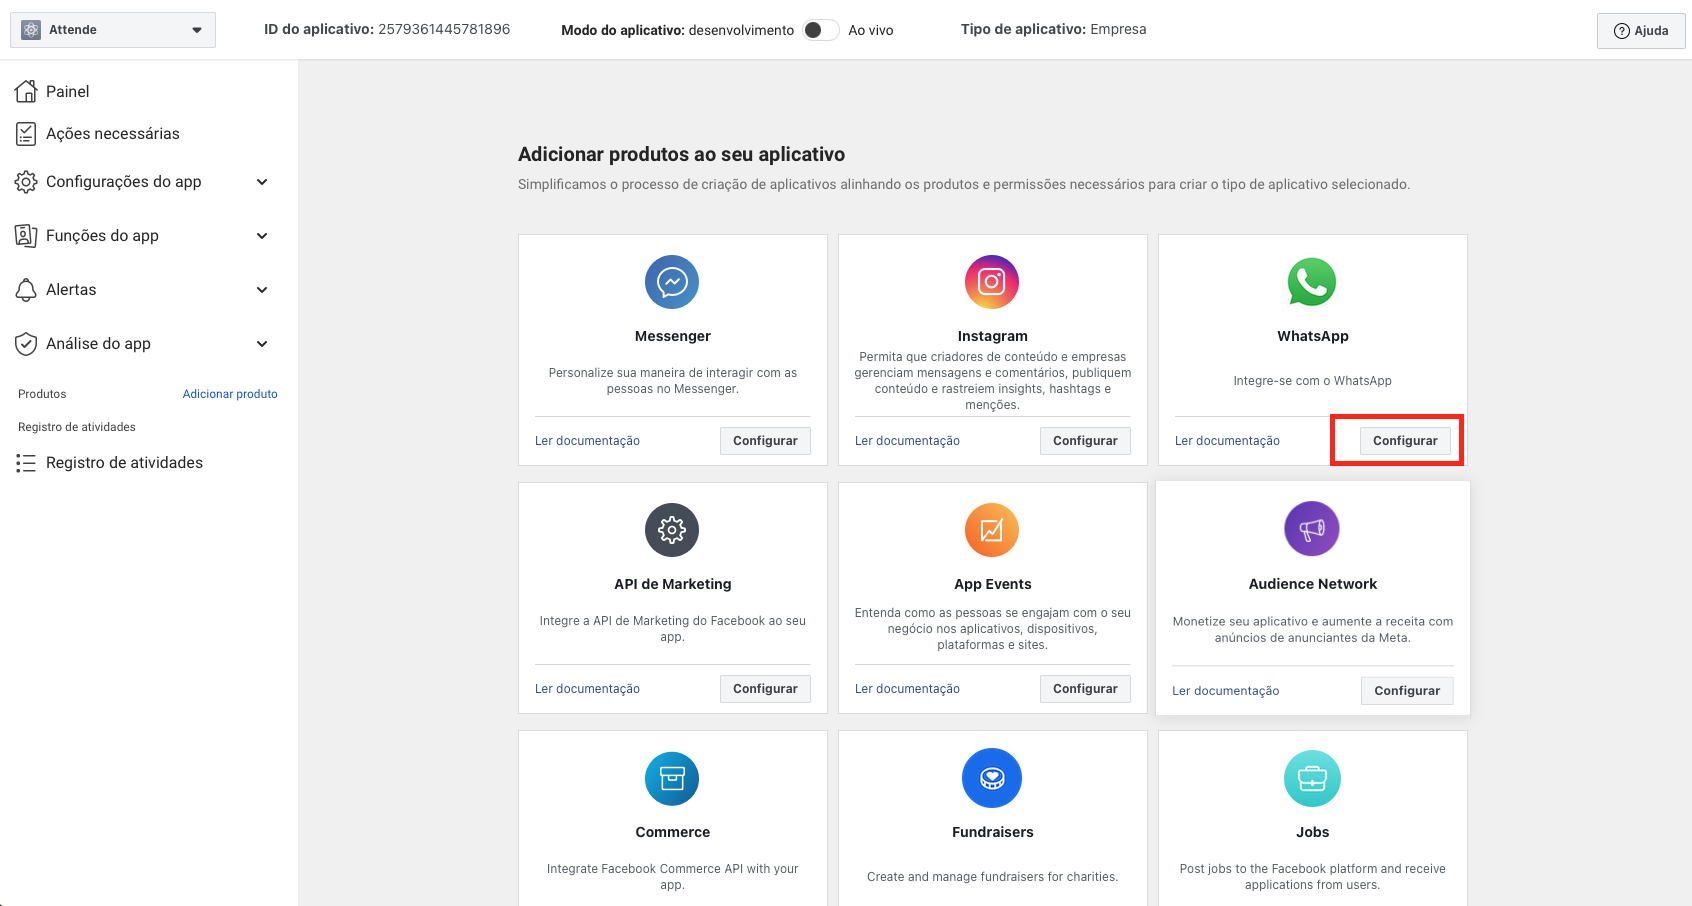1692x906 pixels.
Task: Click 'Integre-se com o WhatsApp' description
Action: coord(1312,381)
